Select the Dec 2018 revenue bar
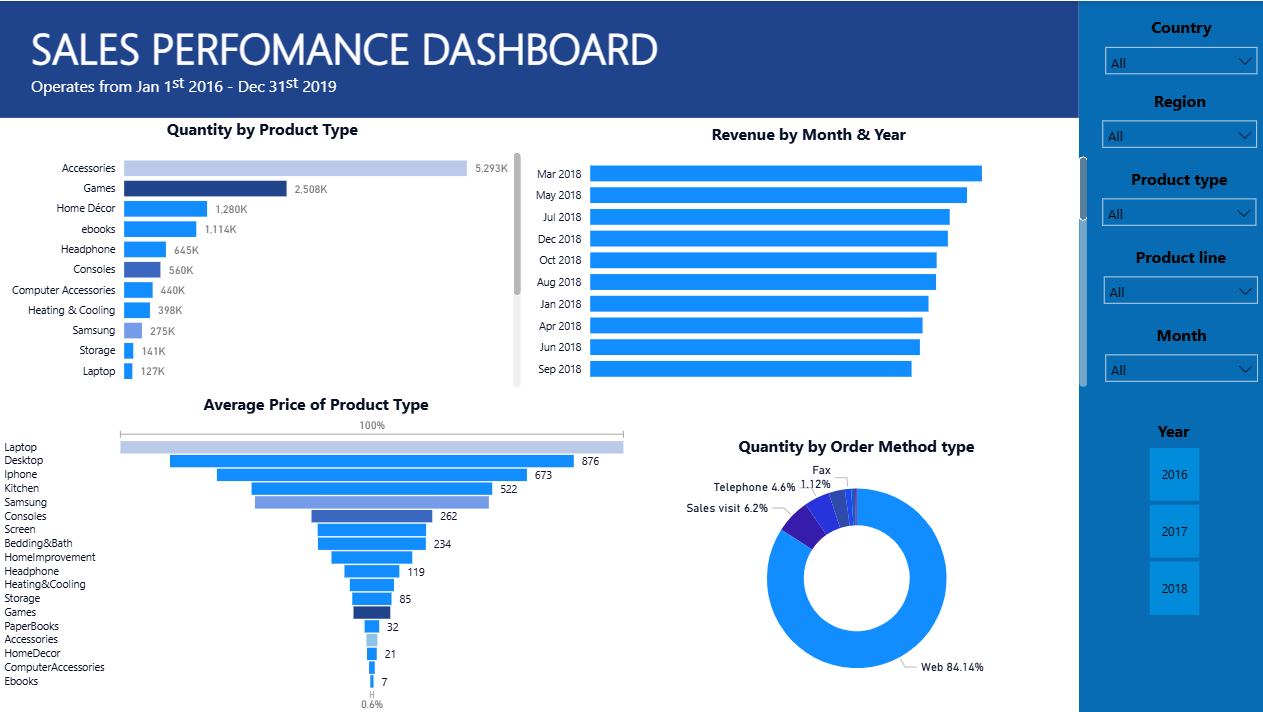Image resolution: width=1263 pixels, height=712 pixels. point(768,239)
